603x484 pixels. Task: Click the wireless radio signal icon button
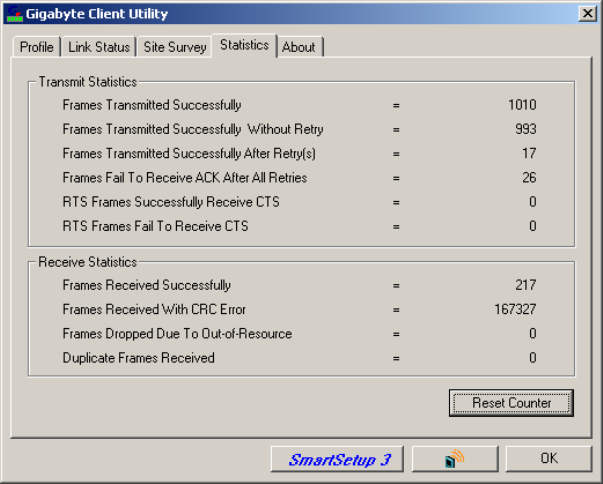pyautogui.click(x=455, y=459)
